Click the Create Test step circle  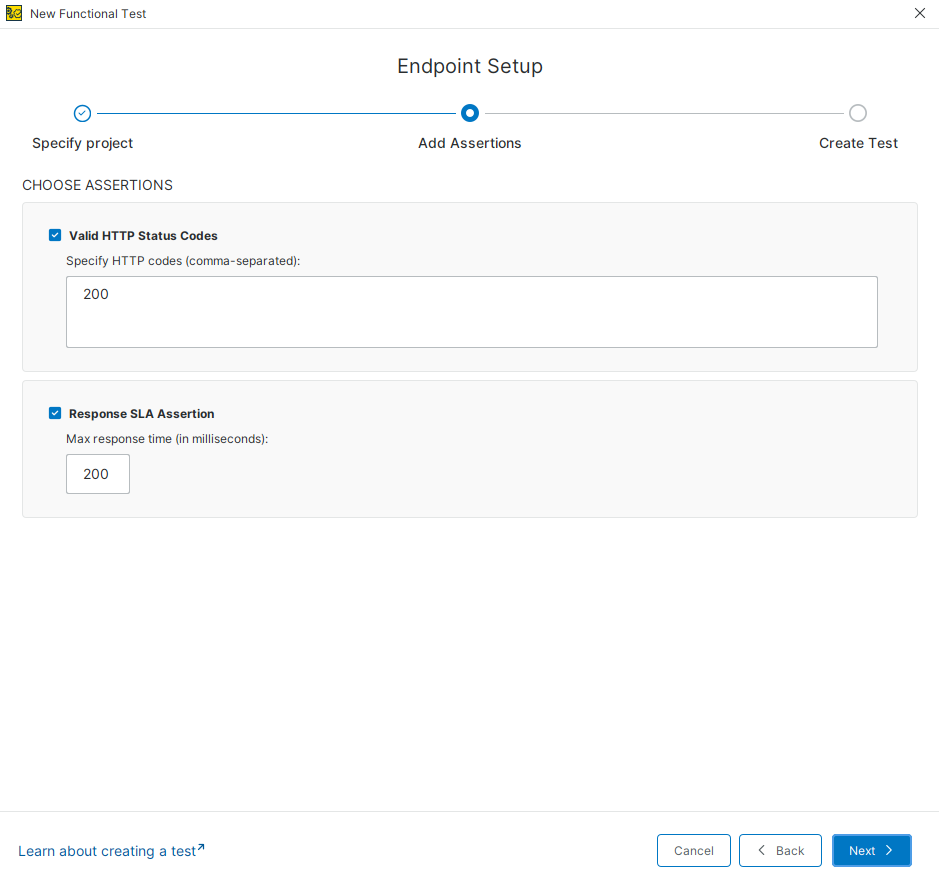pyautogui.click(x=858, y=113)
